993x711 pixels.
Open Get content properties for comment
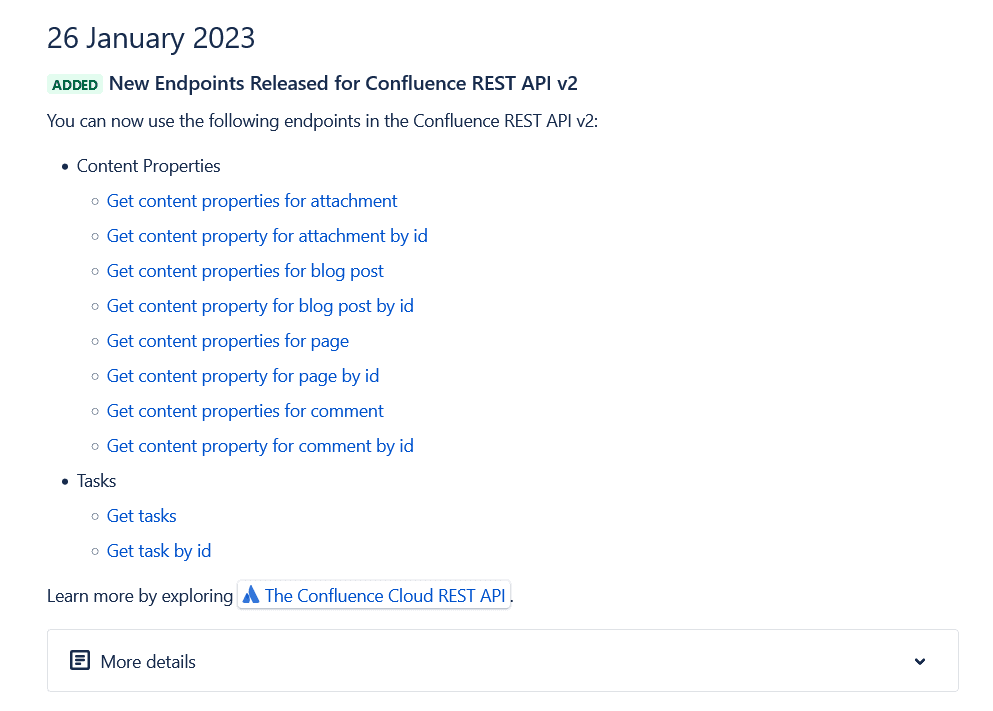tap(245, 411)
